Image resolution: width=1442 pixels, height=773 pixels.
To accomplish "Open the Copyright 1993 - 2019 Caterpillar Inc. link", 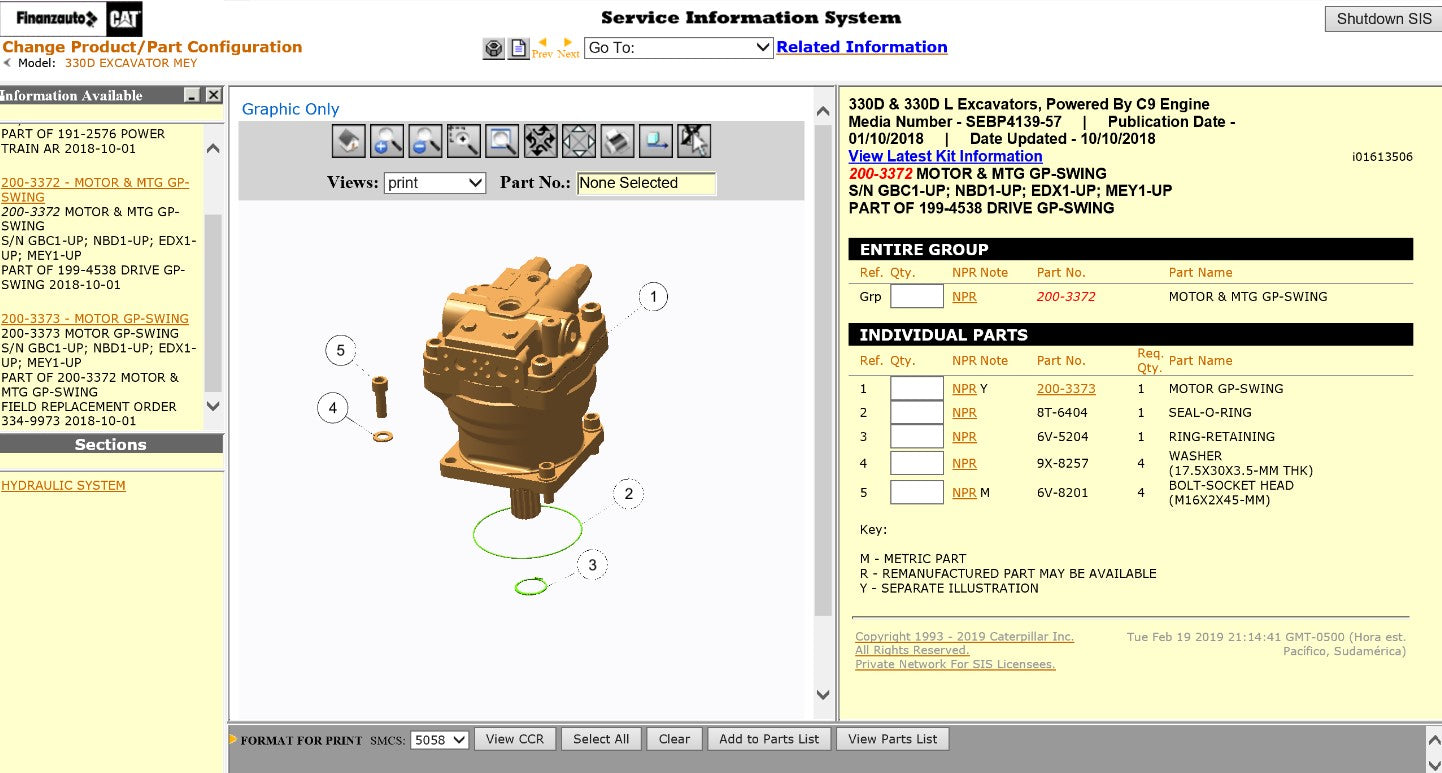I will coord(964,637).
